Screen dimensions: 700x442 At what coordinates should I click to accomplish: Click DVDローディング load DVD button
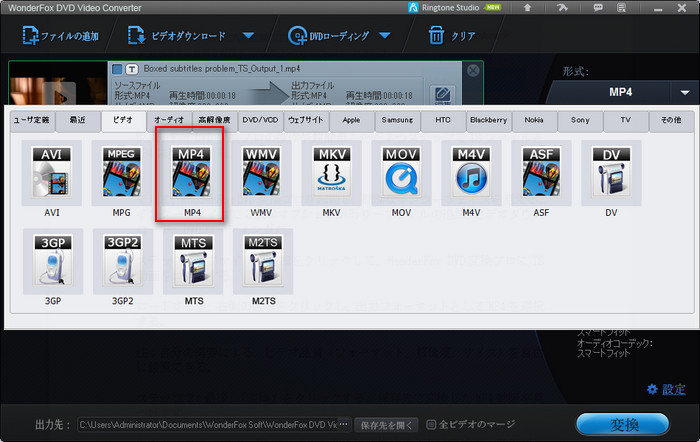pyautogui.click(x=329, y=35)
